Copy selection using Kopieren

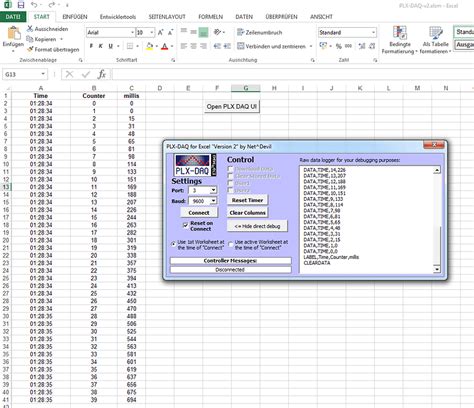[41, 39]
